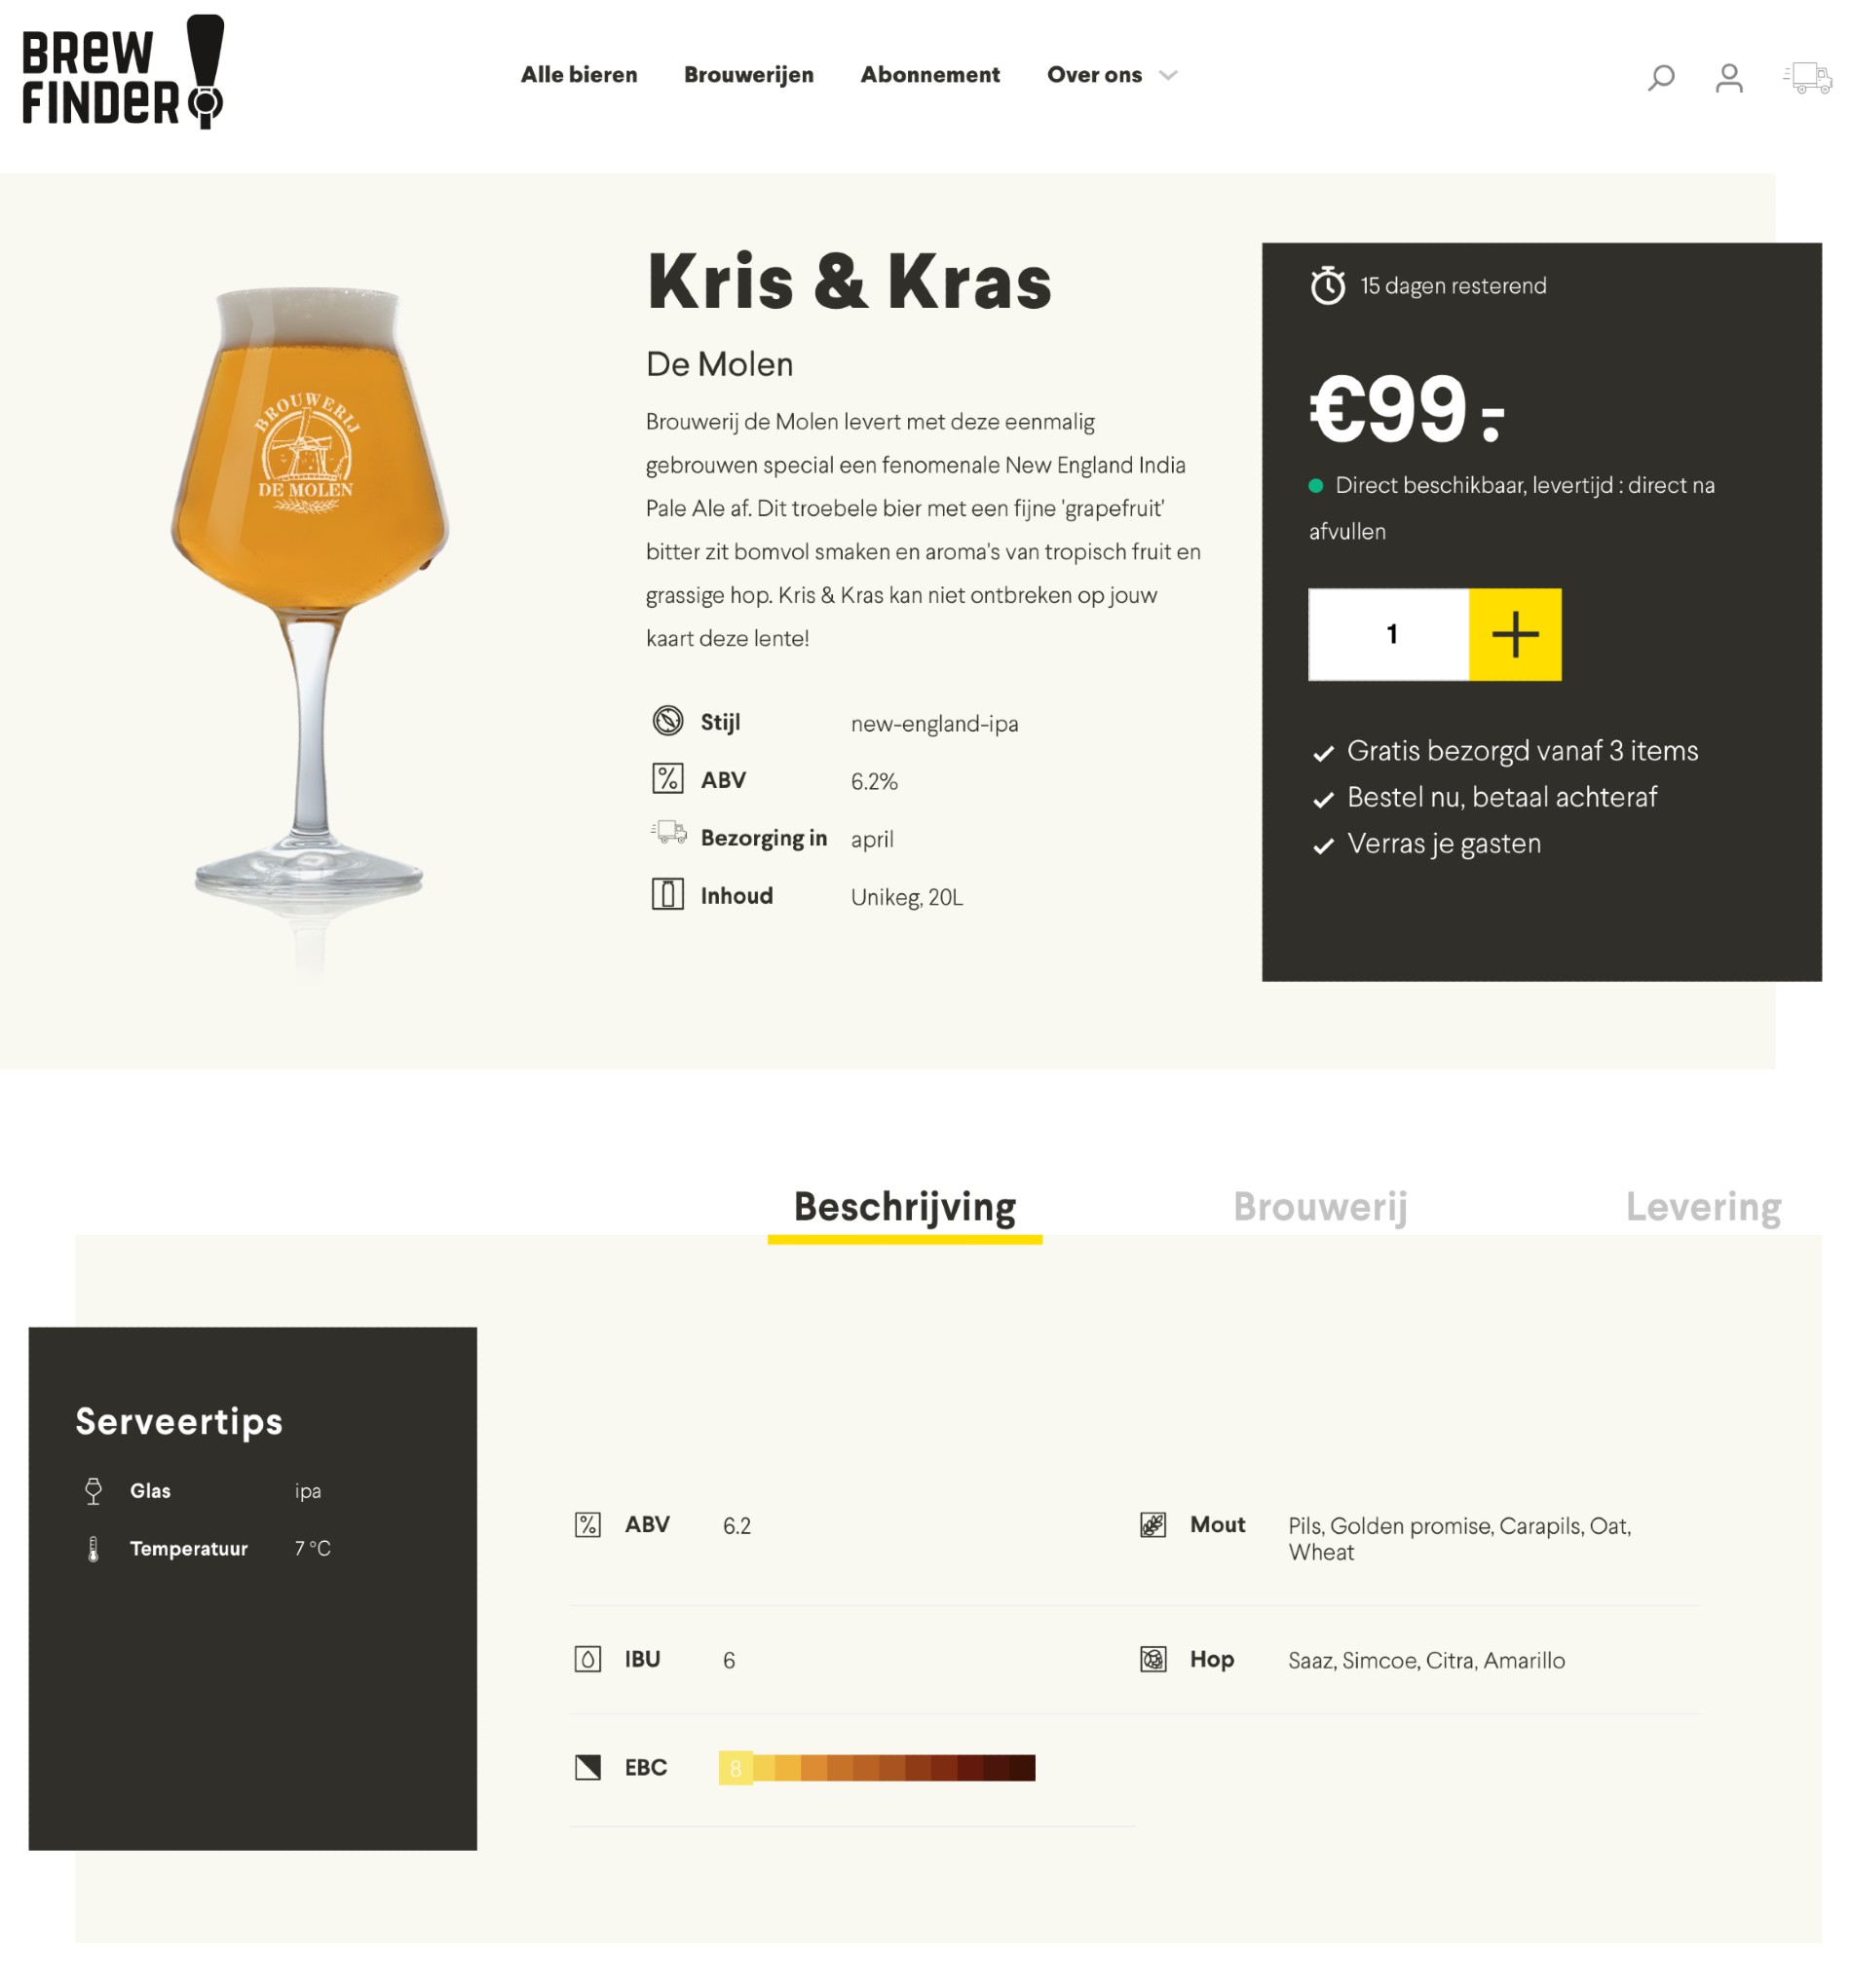1851x1988 pixels.
Task: Open the Brouwerijen menu item
Action: click(748, 75)
